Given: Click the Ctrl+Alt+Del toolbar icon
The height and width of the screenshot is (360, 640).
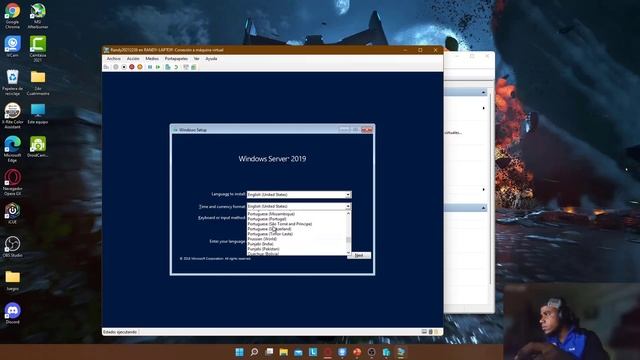Looking at the screenshot, I should click(x=107, y=67).
